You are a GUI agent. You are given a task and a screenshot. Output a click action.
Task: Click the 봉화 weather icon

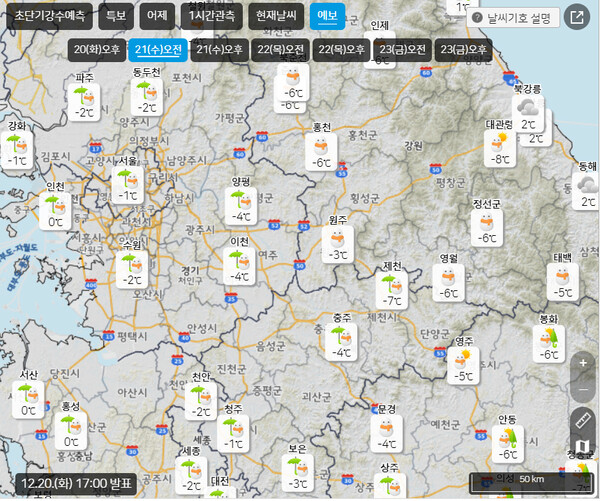(549, 344)
